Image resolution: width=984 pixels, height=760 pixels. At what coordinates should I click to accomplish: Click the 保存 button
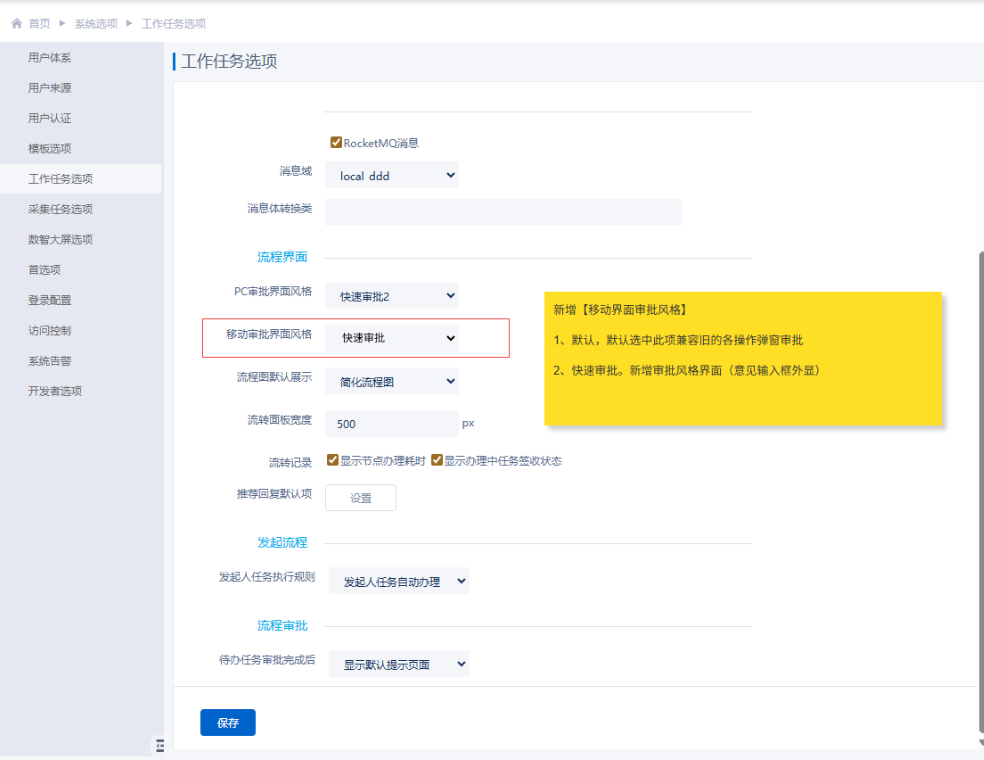point(228,722)
